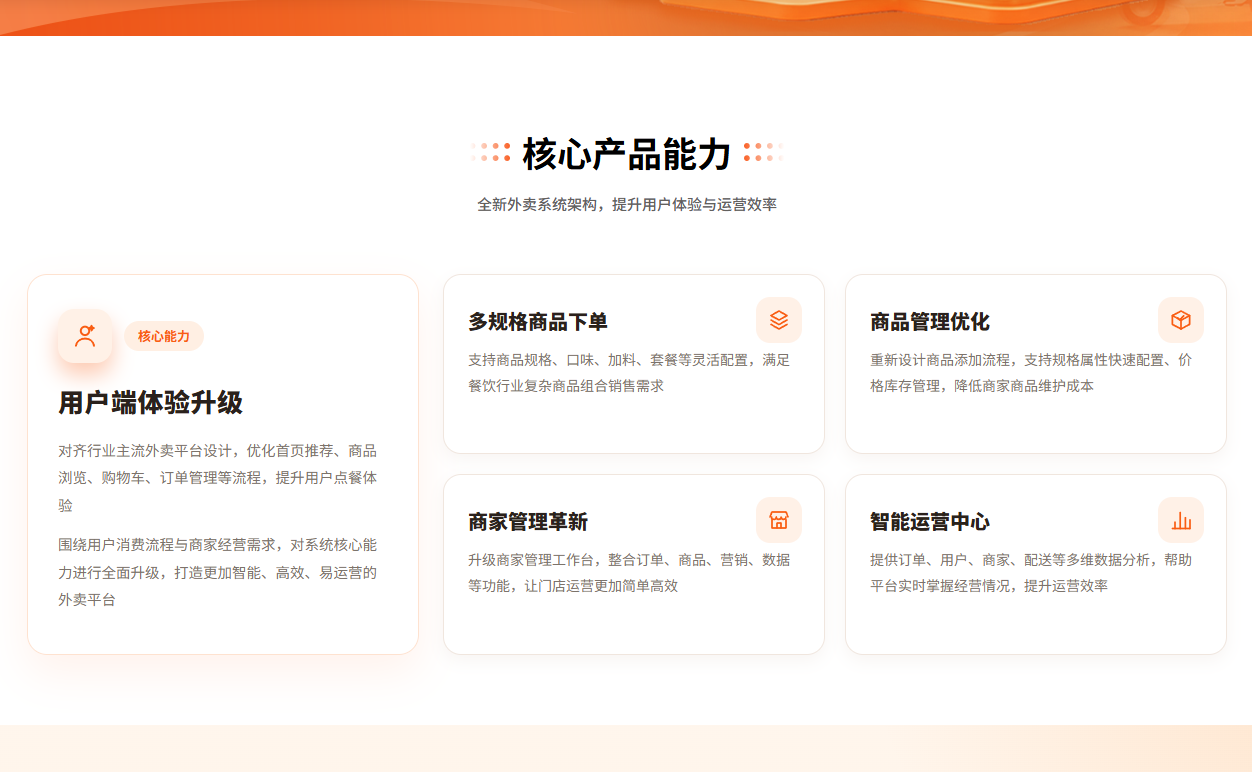Viewport: 1252px width, 772px height.
Task: Click the 核心能力 badge
Action: (164, 336)
